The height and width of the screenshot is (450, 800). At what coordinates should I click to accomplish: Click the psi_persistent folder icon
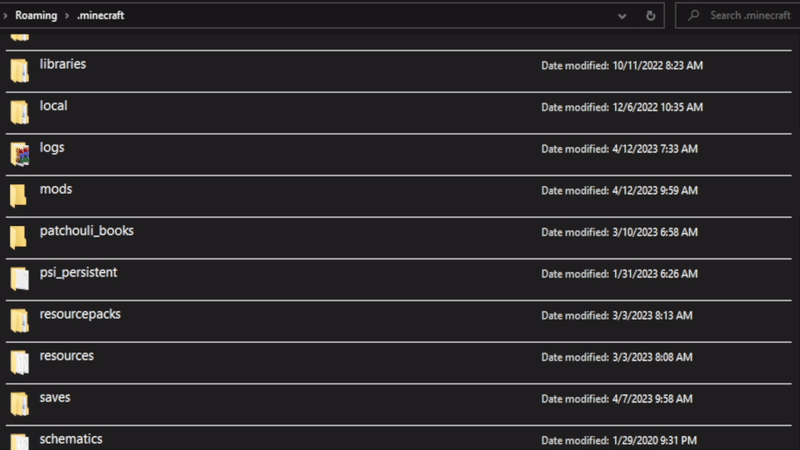pyautogui.click(x=19, y=278)
